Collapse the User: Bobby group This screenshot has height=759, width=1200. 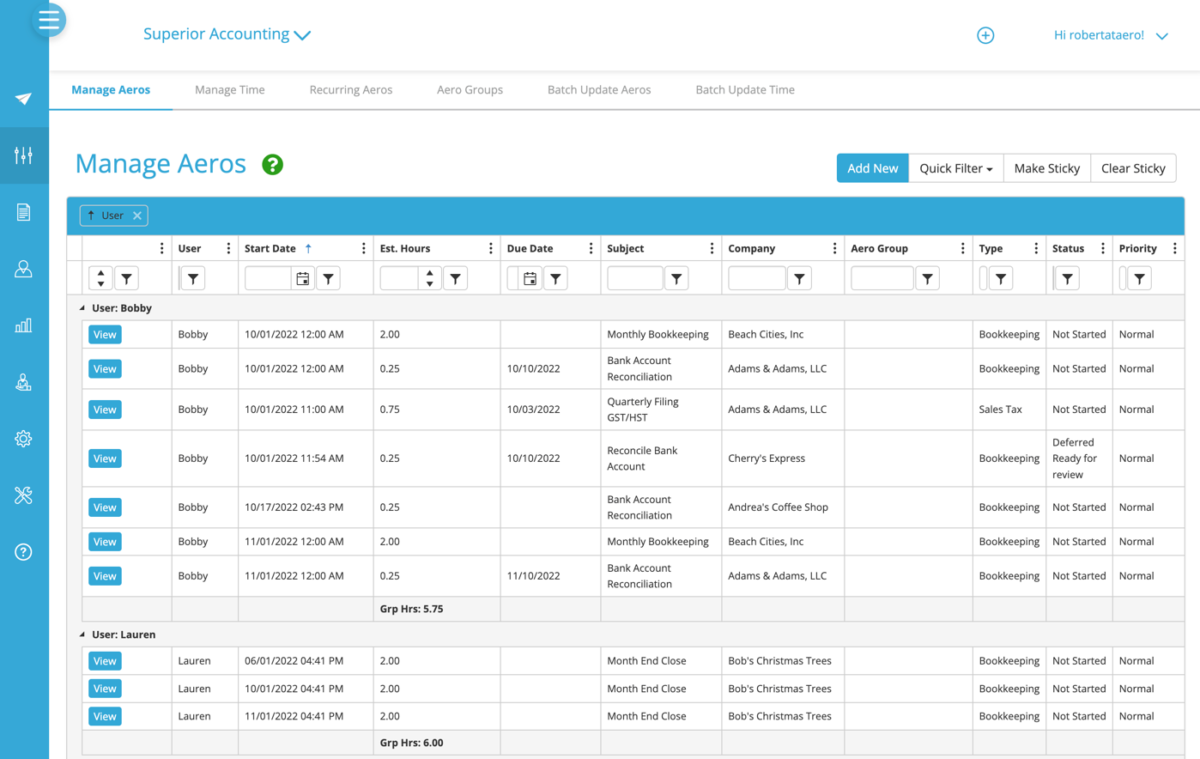(82, 307)
